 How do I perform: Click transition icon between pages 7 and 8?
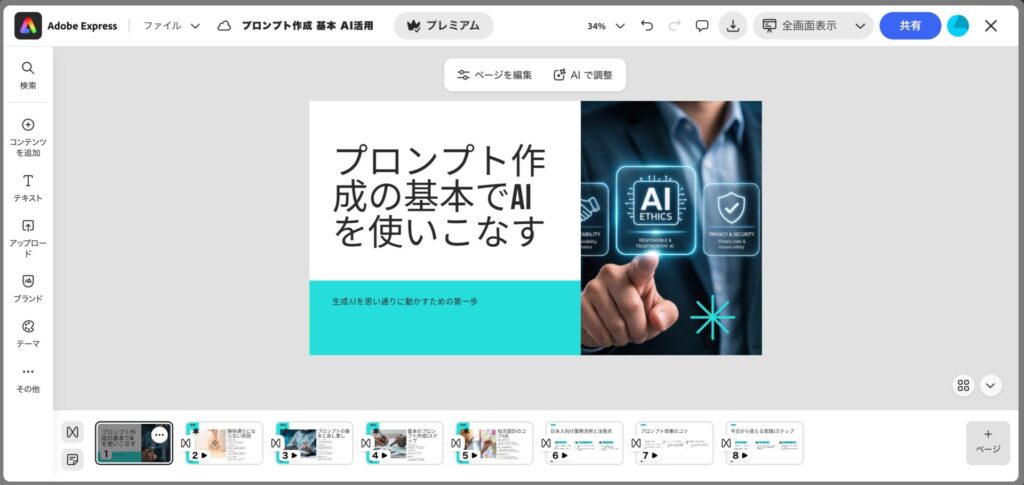tap(726, 443)
